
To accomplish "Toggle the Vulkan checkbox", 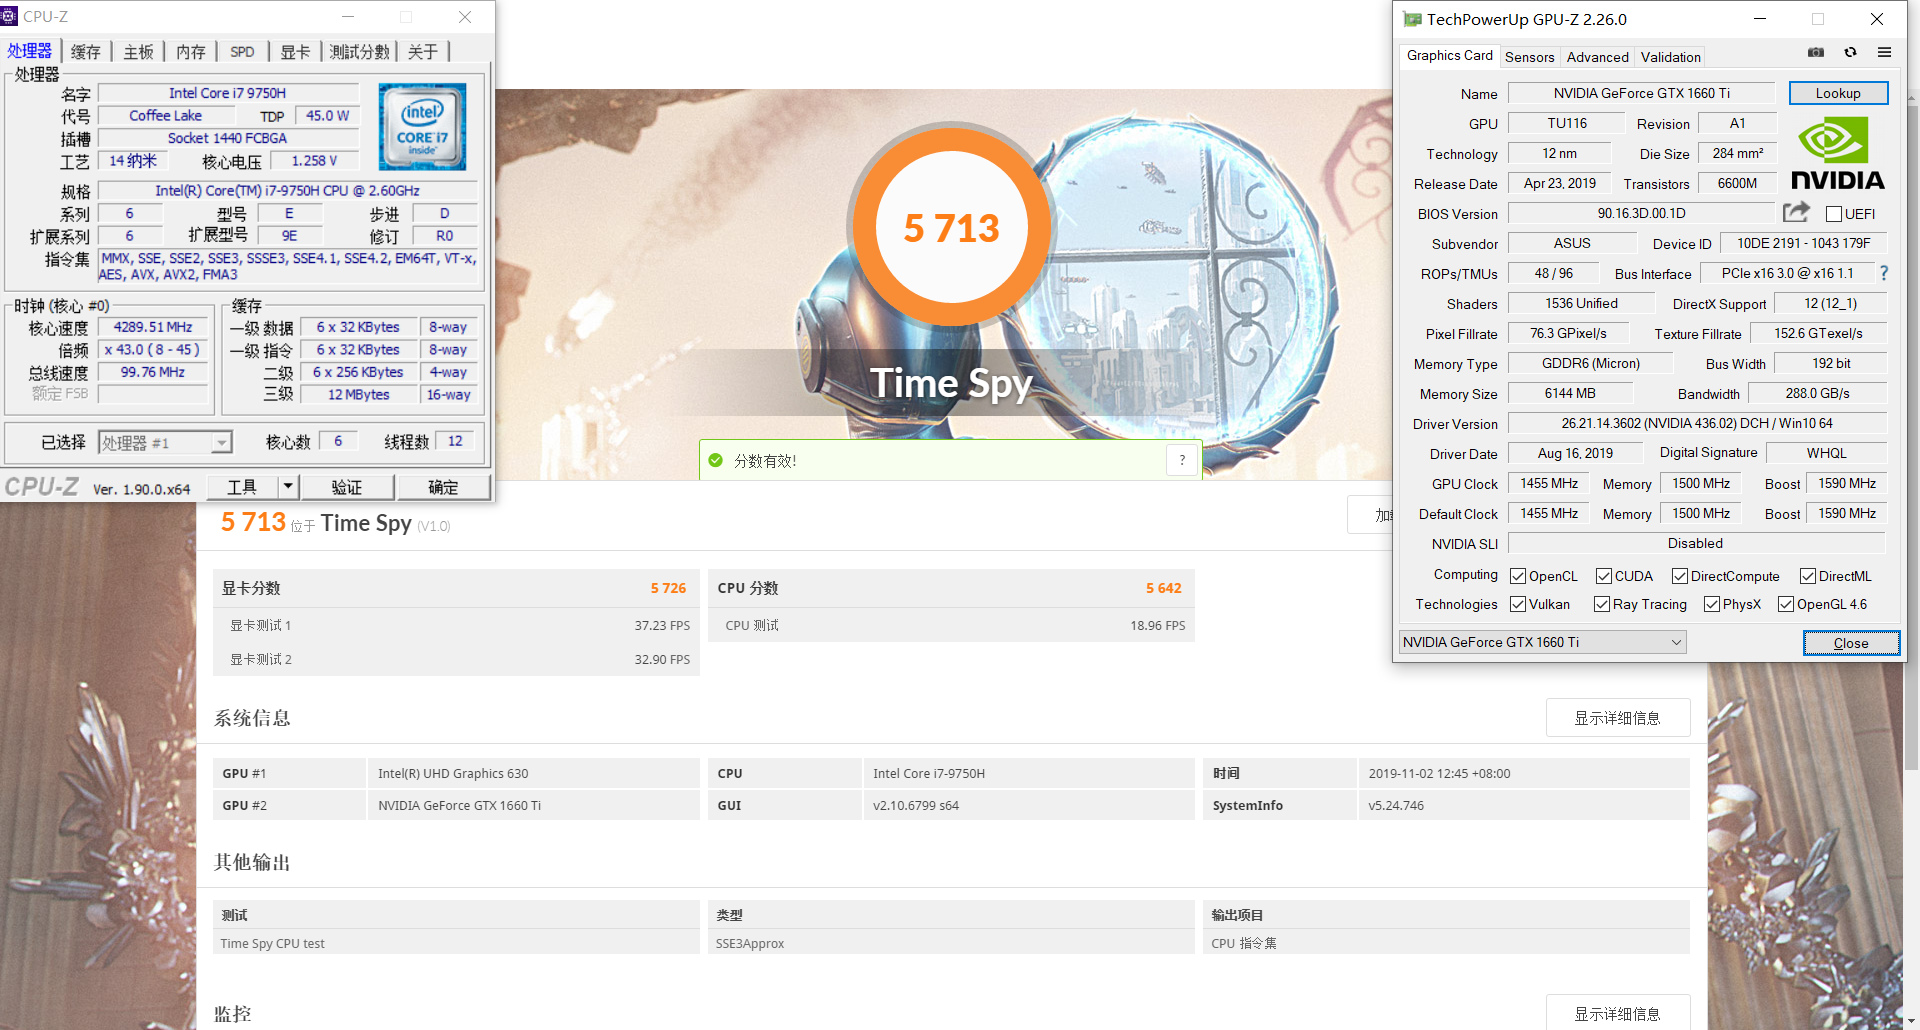I will click(x=1518, y=604).
